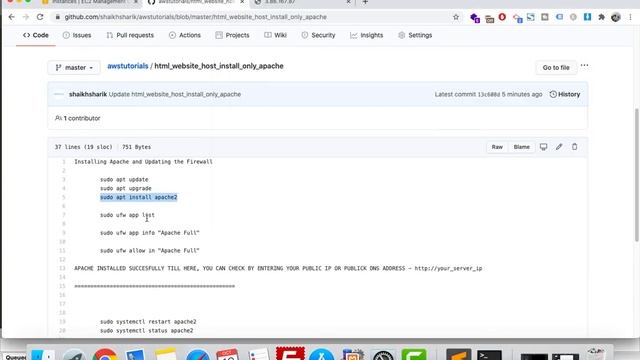Open the yellow Notes dock icon
The height and width of the screenshot is (360, 640).
click(x=166, y=354)
